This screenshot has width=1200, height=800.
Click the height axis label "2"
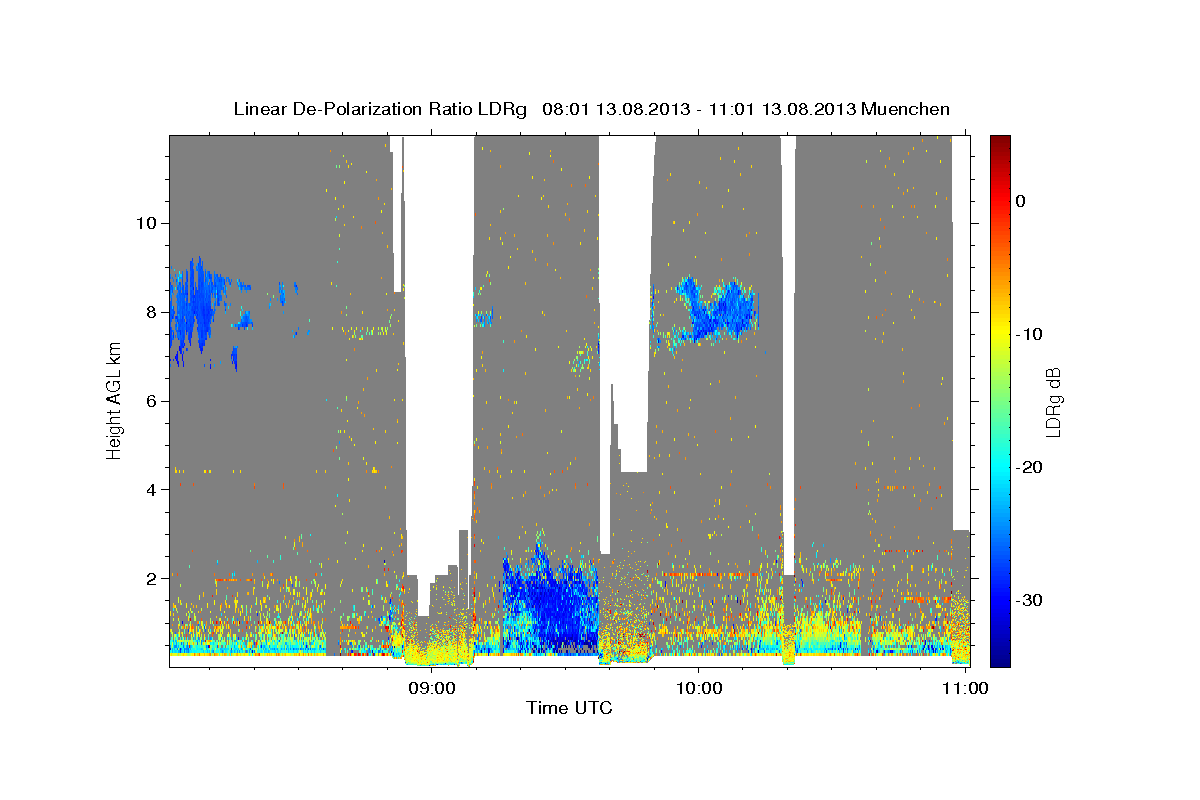point(149,579)
